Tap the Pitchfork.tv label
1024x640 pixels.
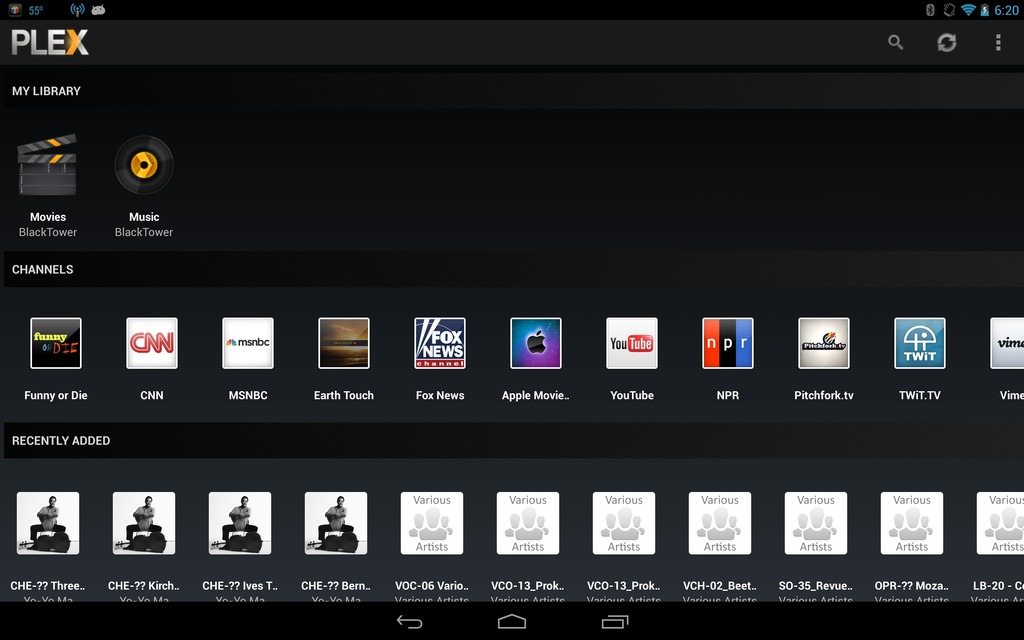tap(824, 395)
